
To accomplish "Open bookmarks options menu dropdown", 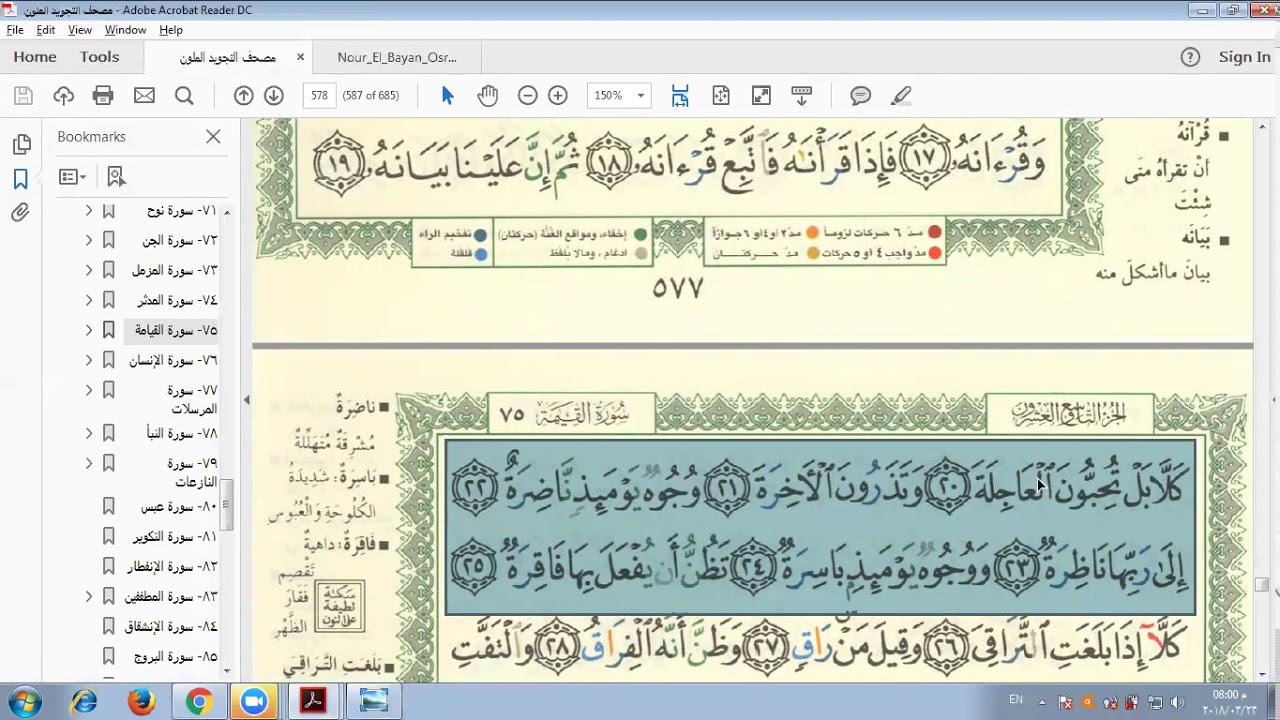I will 72,177.
